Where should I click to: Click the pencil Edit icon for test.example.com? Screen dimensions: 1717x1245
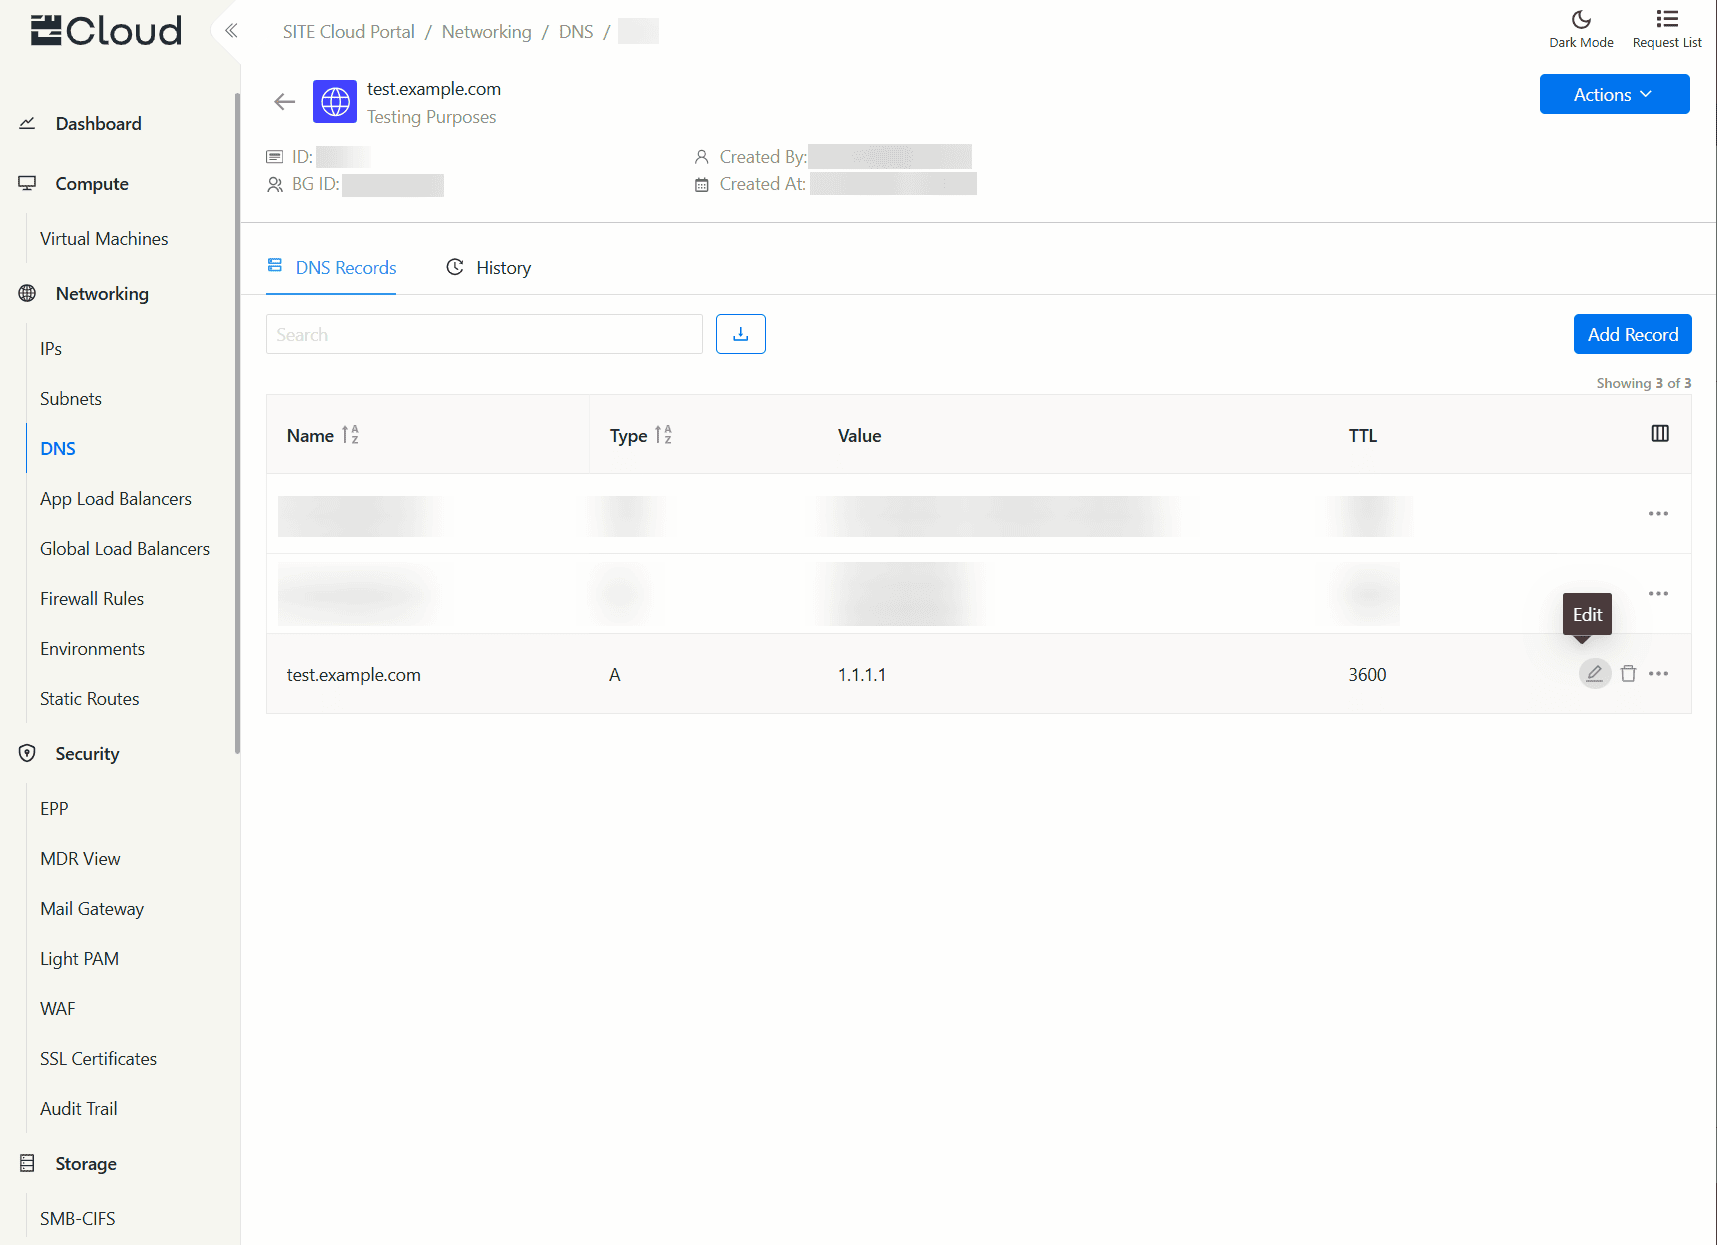coord(1594,674)
